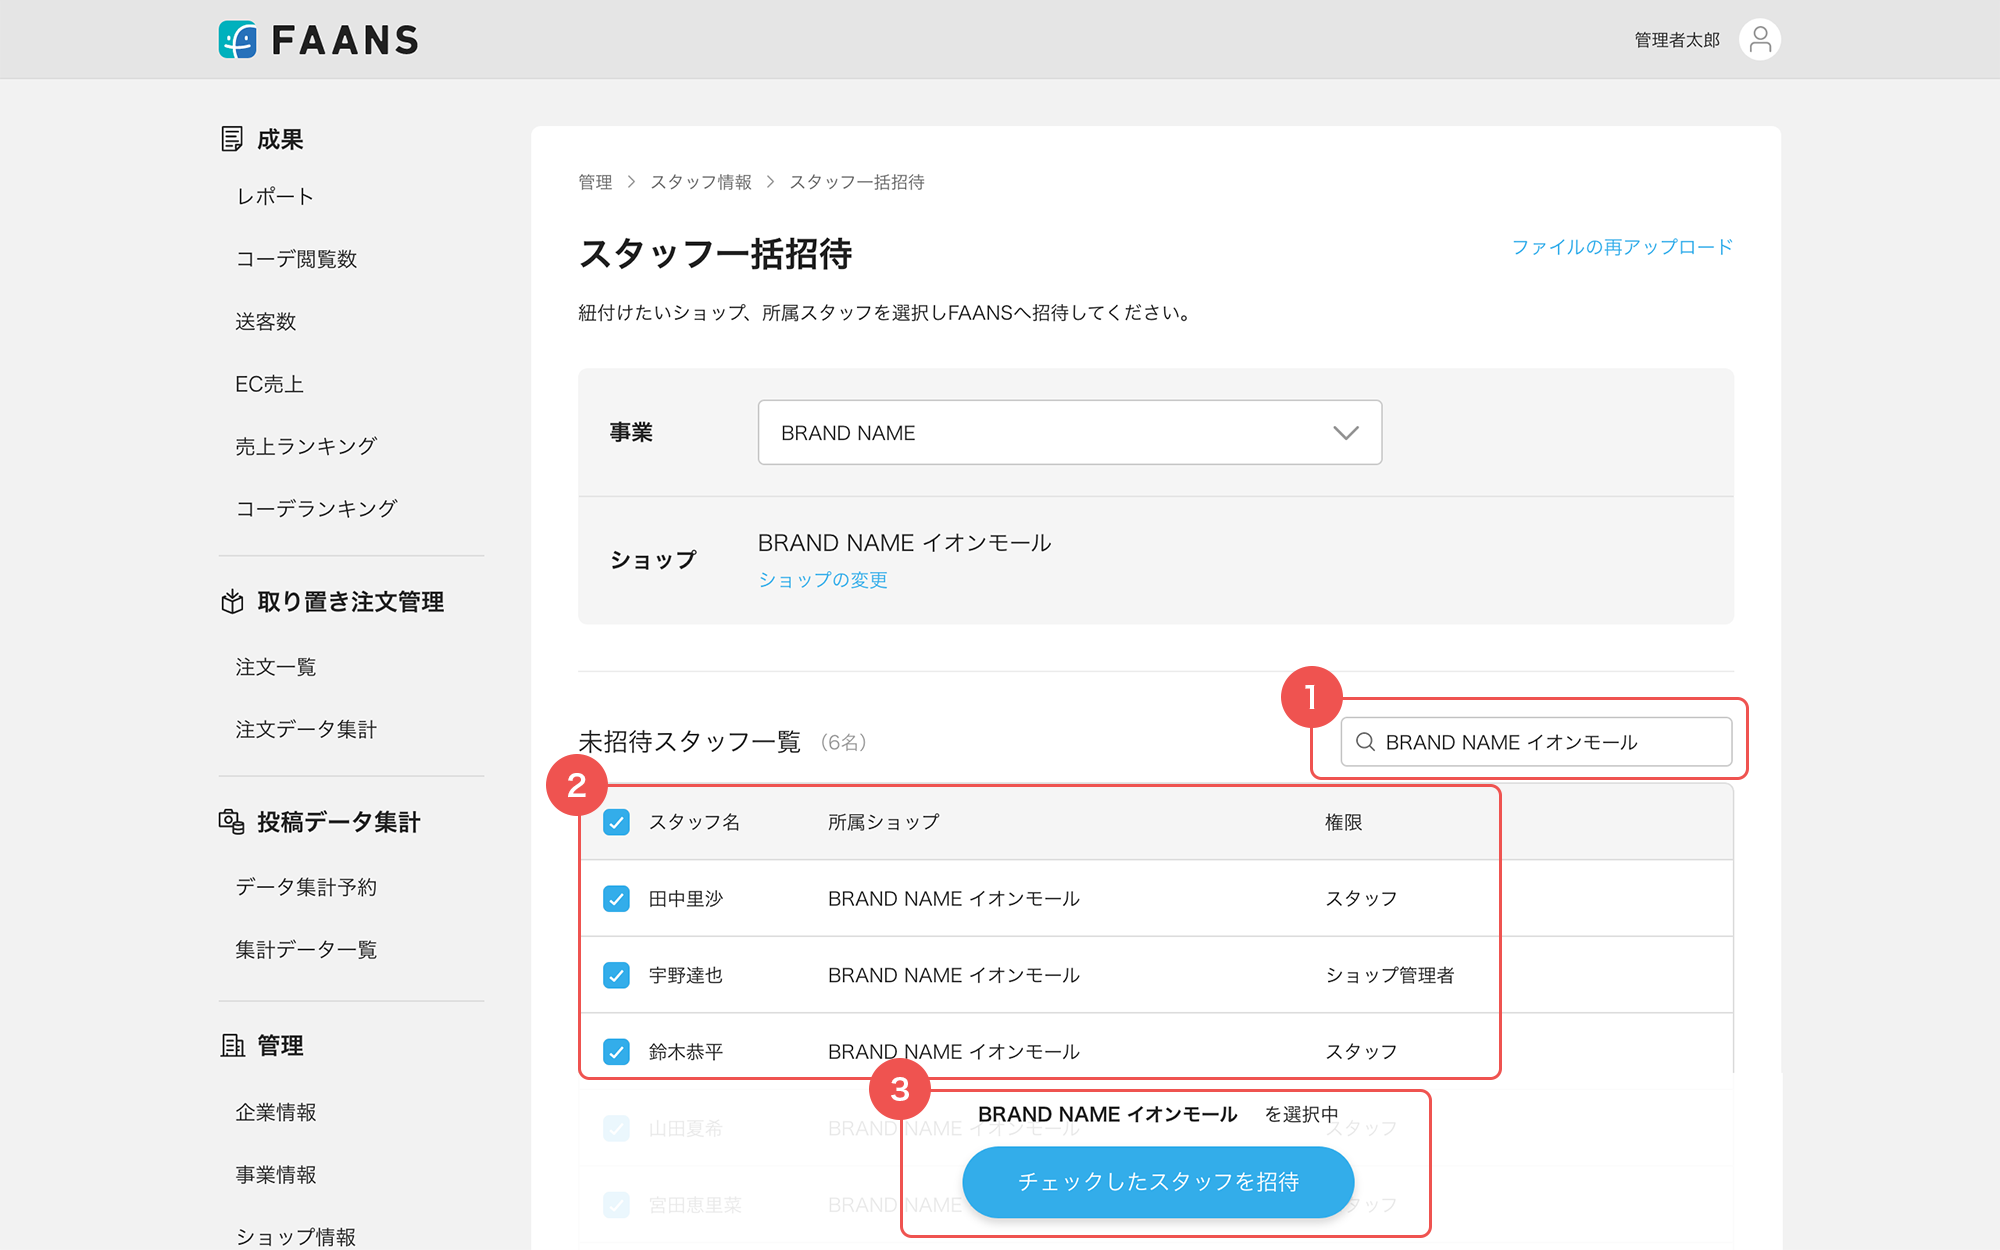Click the search magnifier icon
Image resolution: width=2000 pixels, height=1250 pixels.
pos(1365,742)
